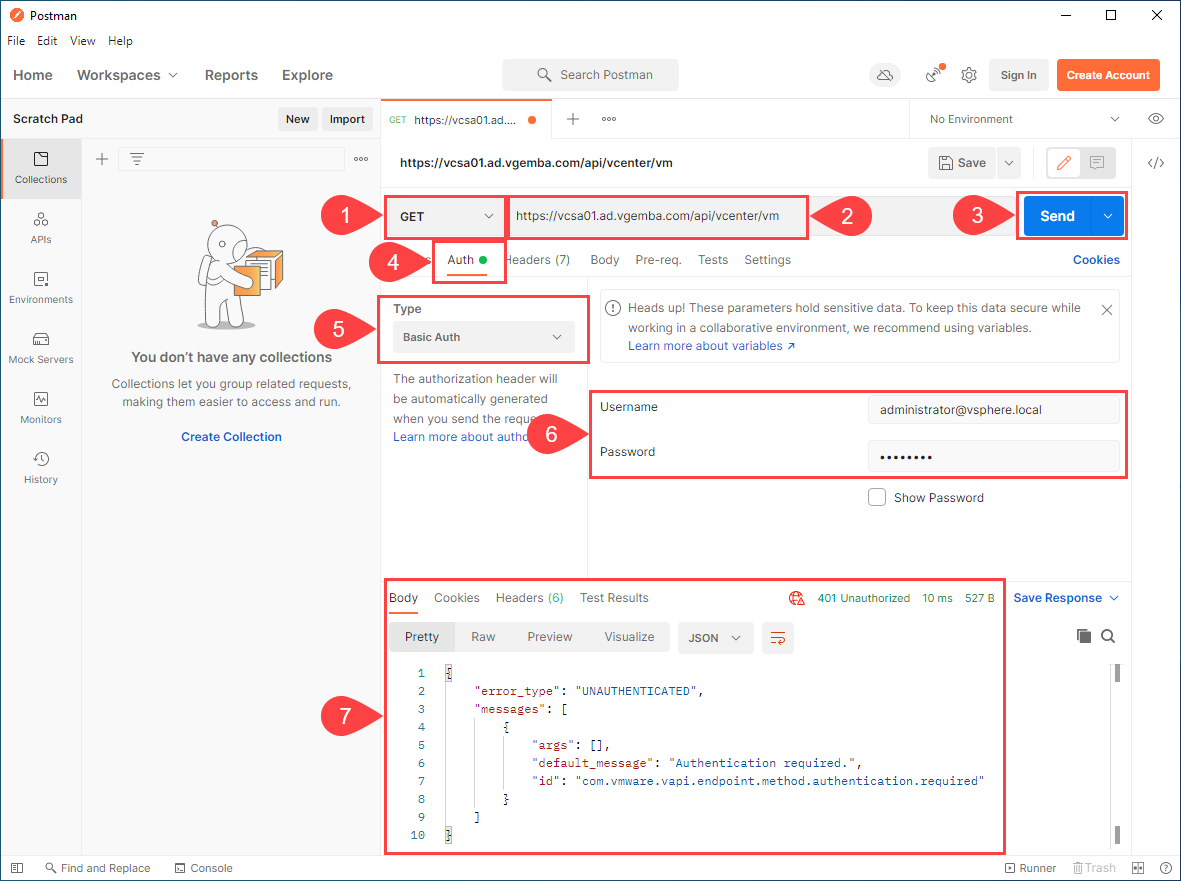Select the Visualize response view

pyautogui.click(x=629, y=637)
